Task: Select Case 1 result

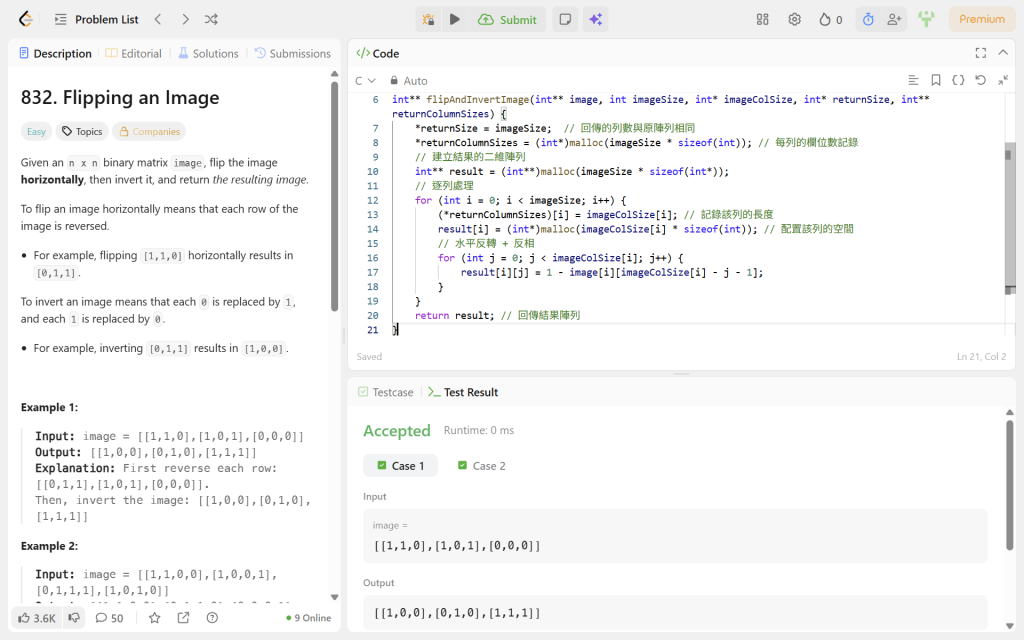Action: pyautogui.click(x=400, y=466)
